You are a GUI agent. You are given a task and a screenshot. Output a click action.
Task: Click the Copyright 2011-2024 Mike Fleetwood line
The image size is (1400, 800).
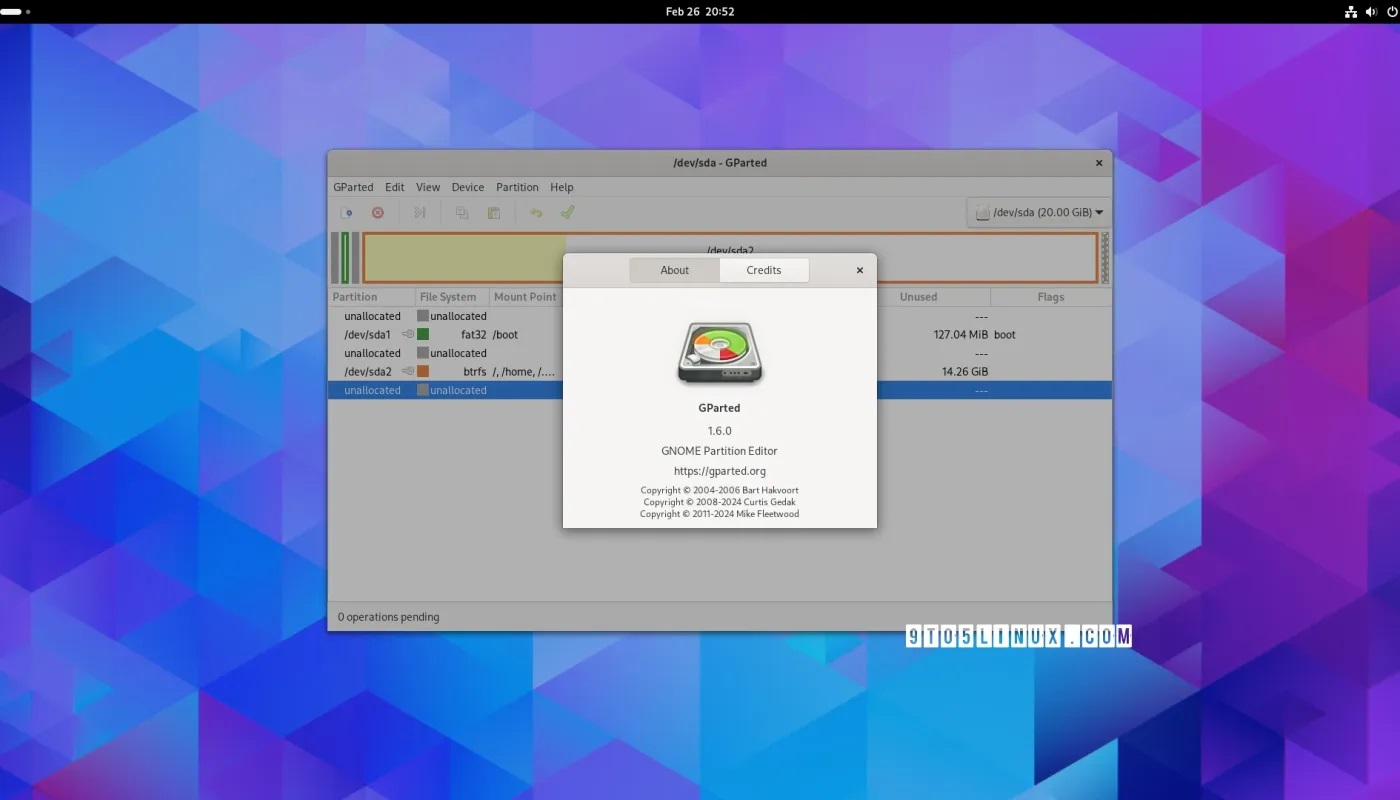click(x=720, y=514)
